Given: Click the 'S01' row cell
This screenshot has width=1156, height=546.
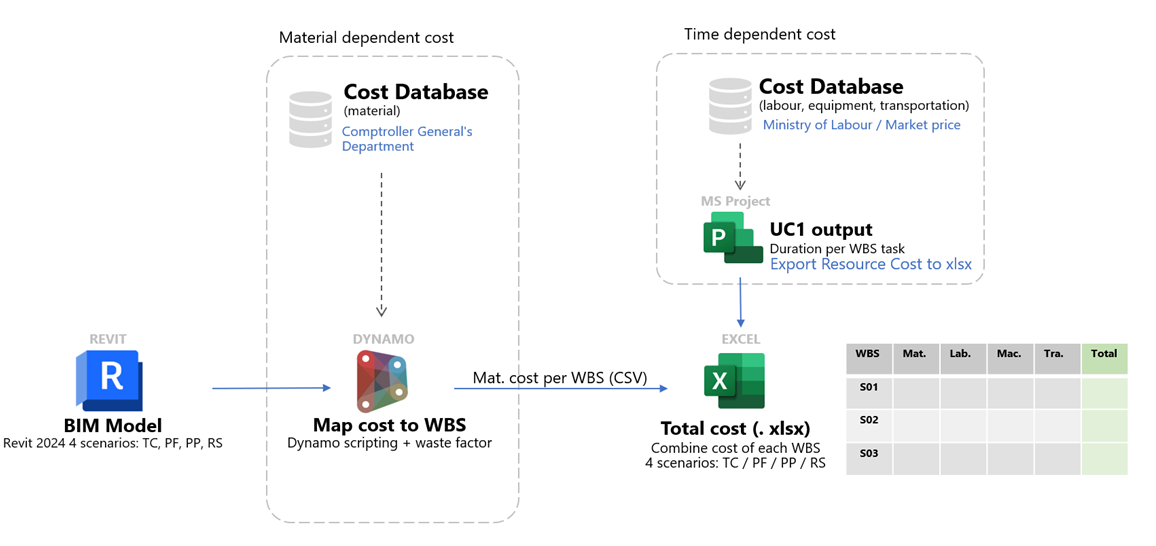Looking at the screenshot, I should click(x=869, y=393).
